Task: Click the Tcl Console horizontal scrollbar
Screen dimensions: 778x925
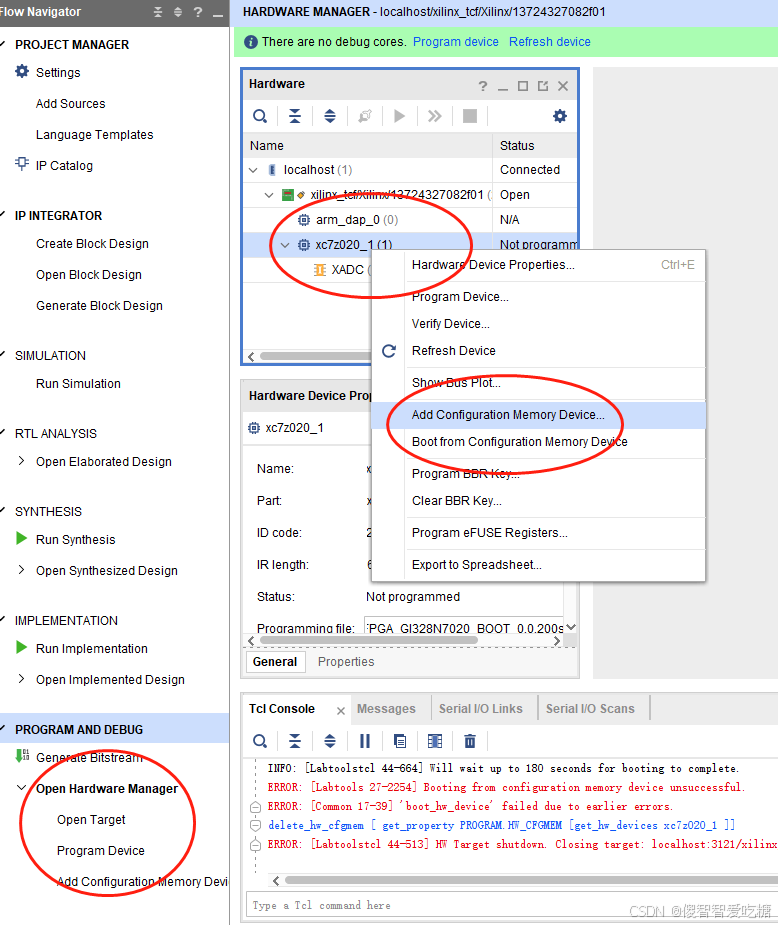Action: [x=531, y=880]
